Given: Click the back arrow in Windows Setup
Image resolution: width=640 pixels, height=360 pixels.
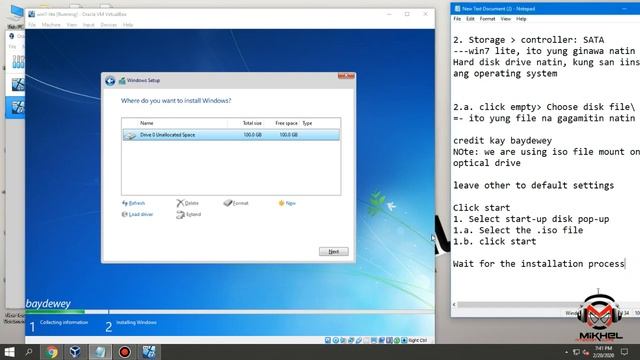Looking at the screenshot, I should (x=110, y=81).
